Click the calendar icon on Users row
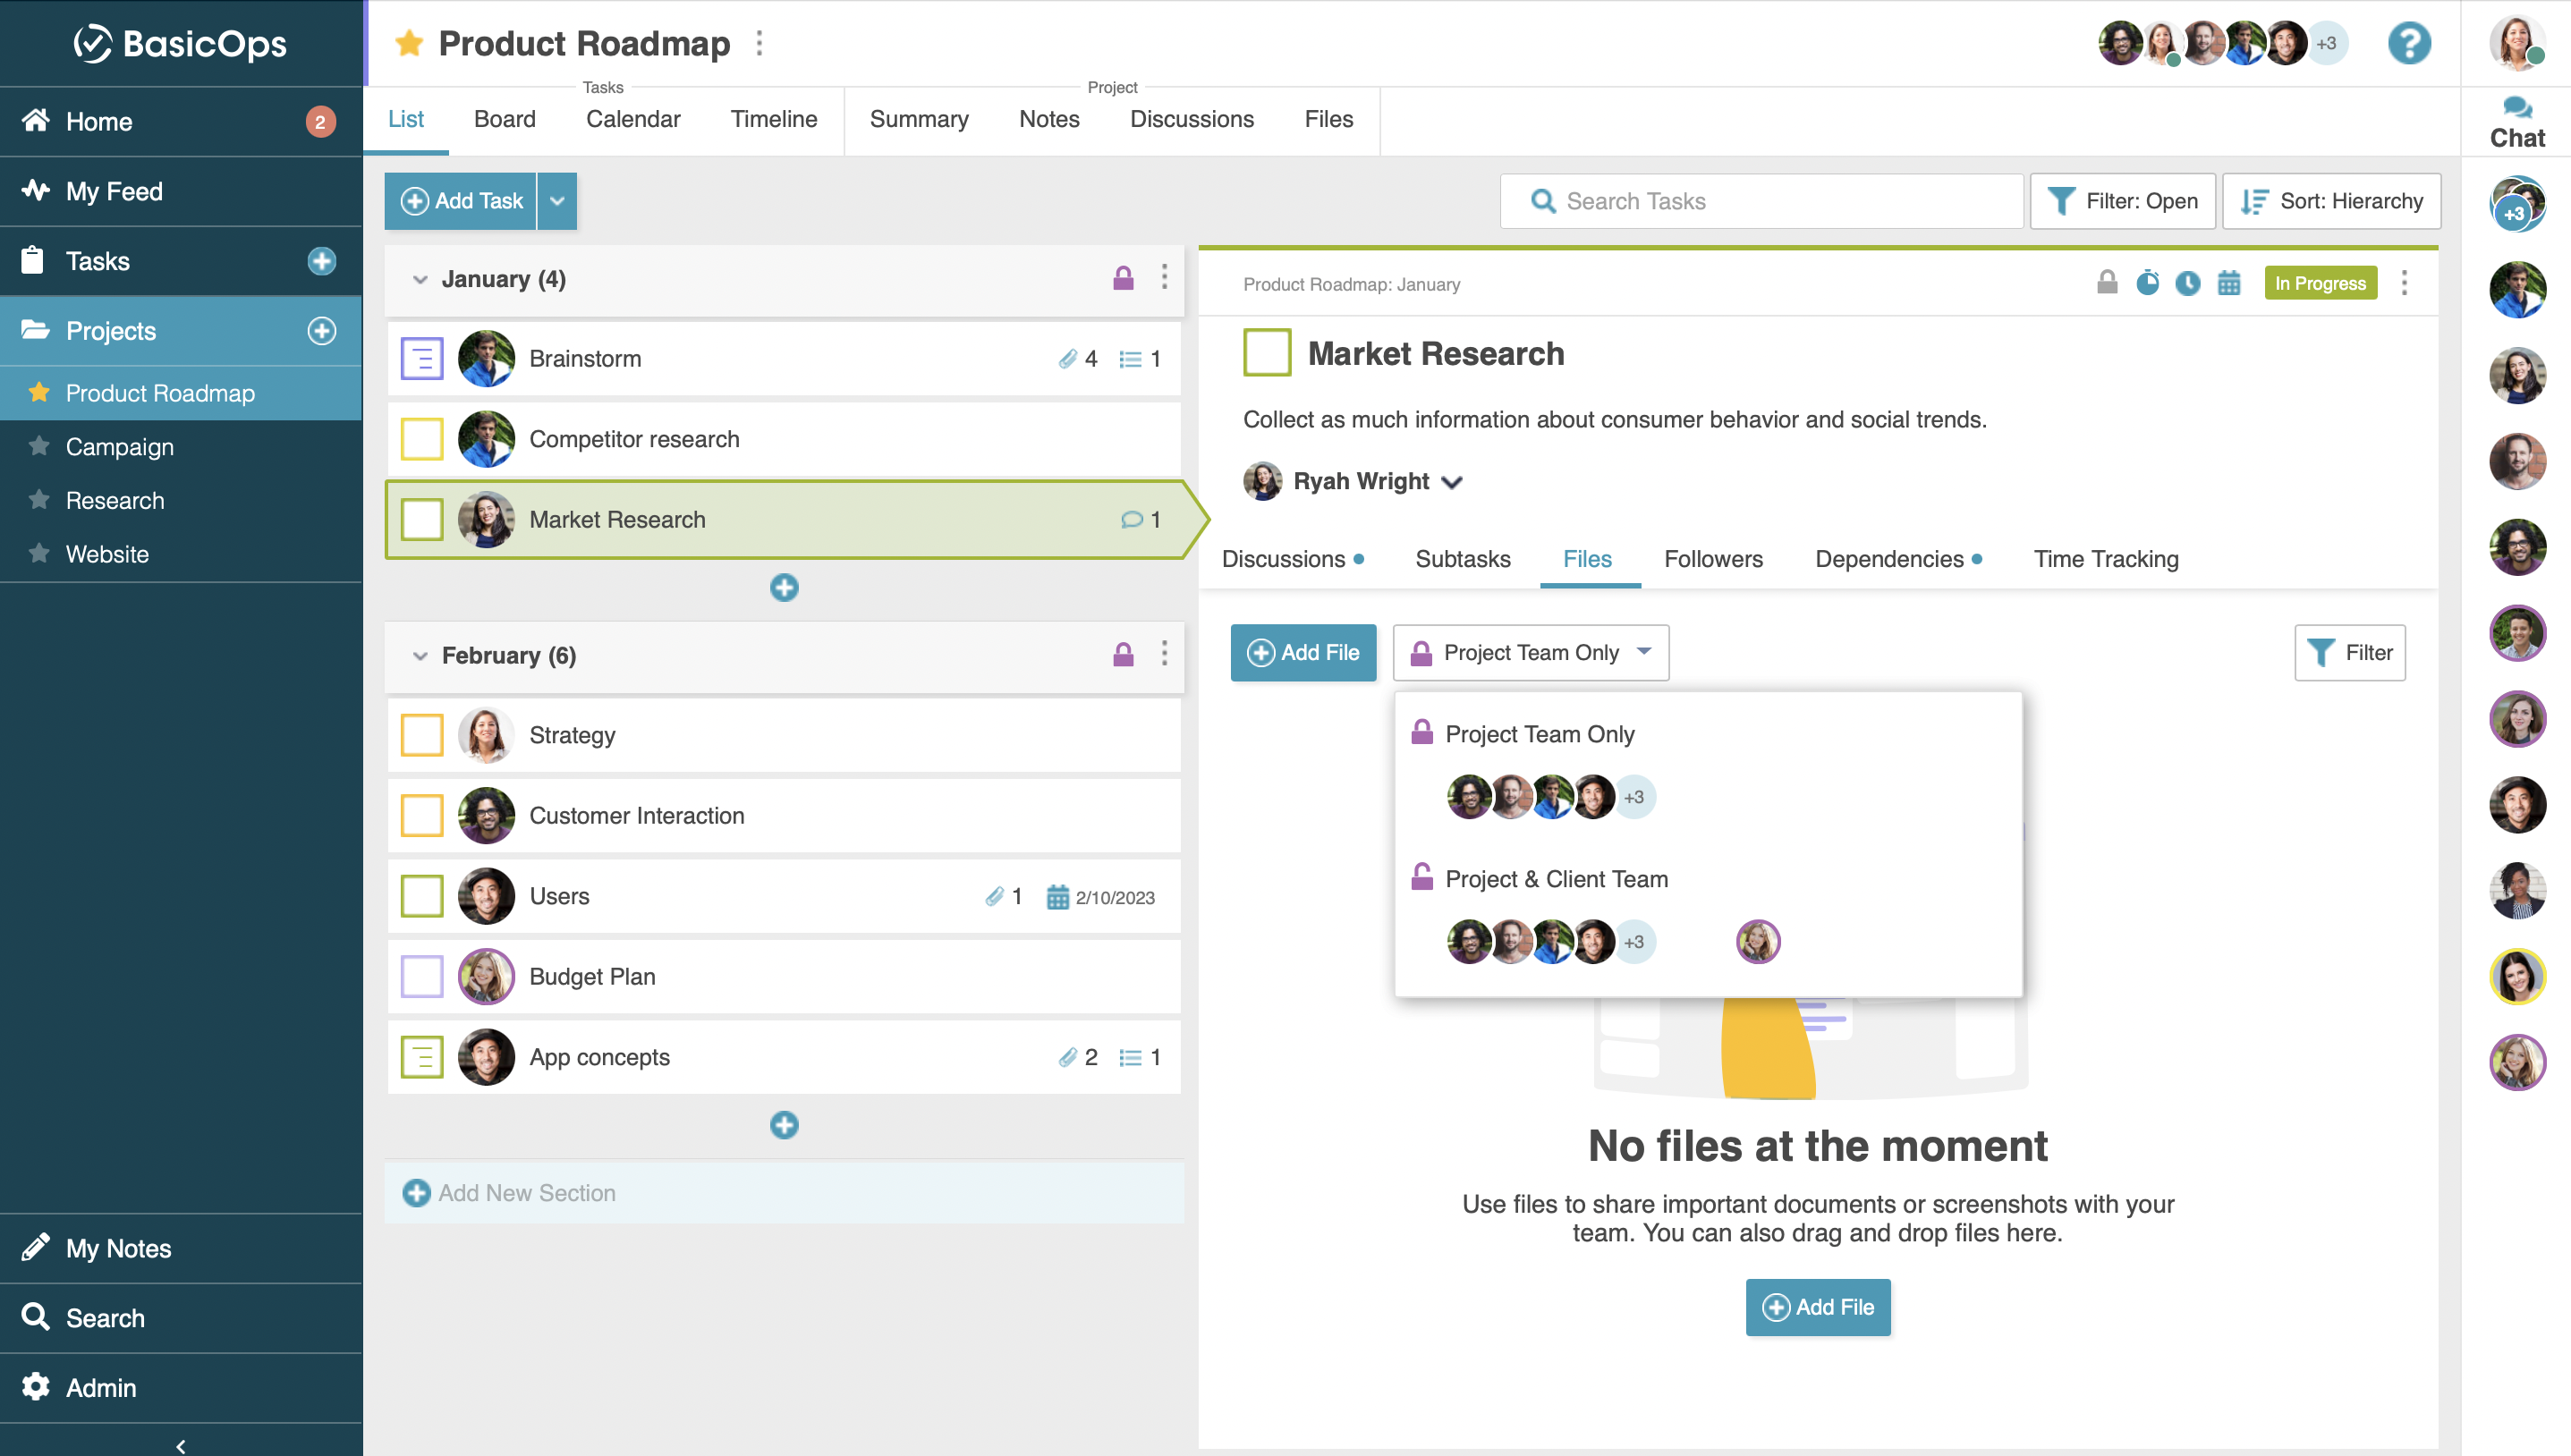The image size is (2571, 1456). point(1057,897)
